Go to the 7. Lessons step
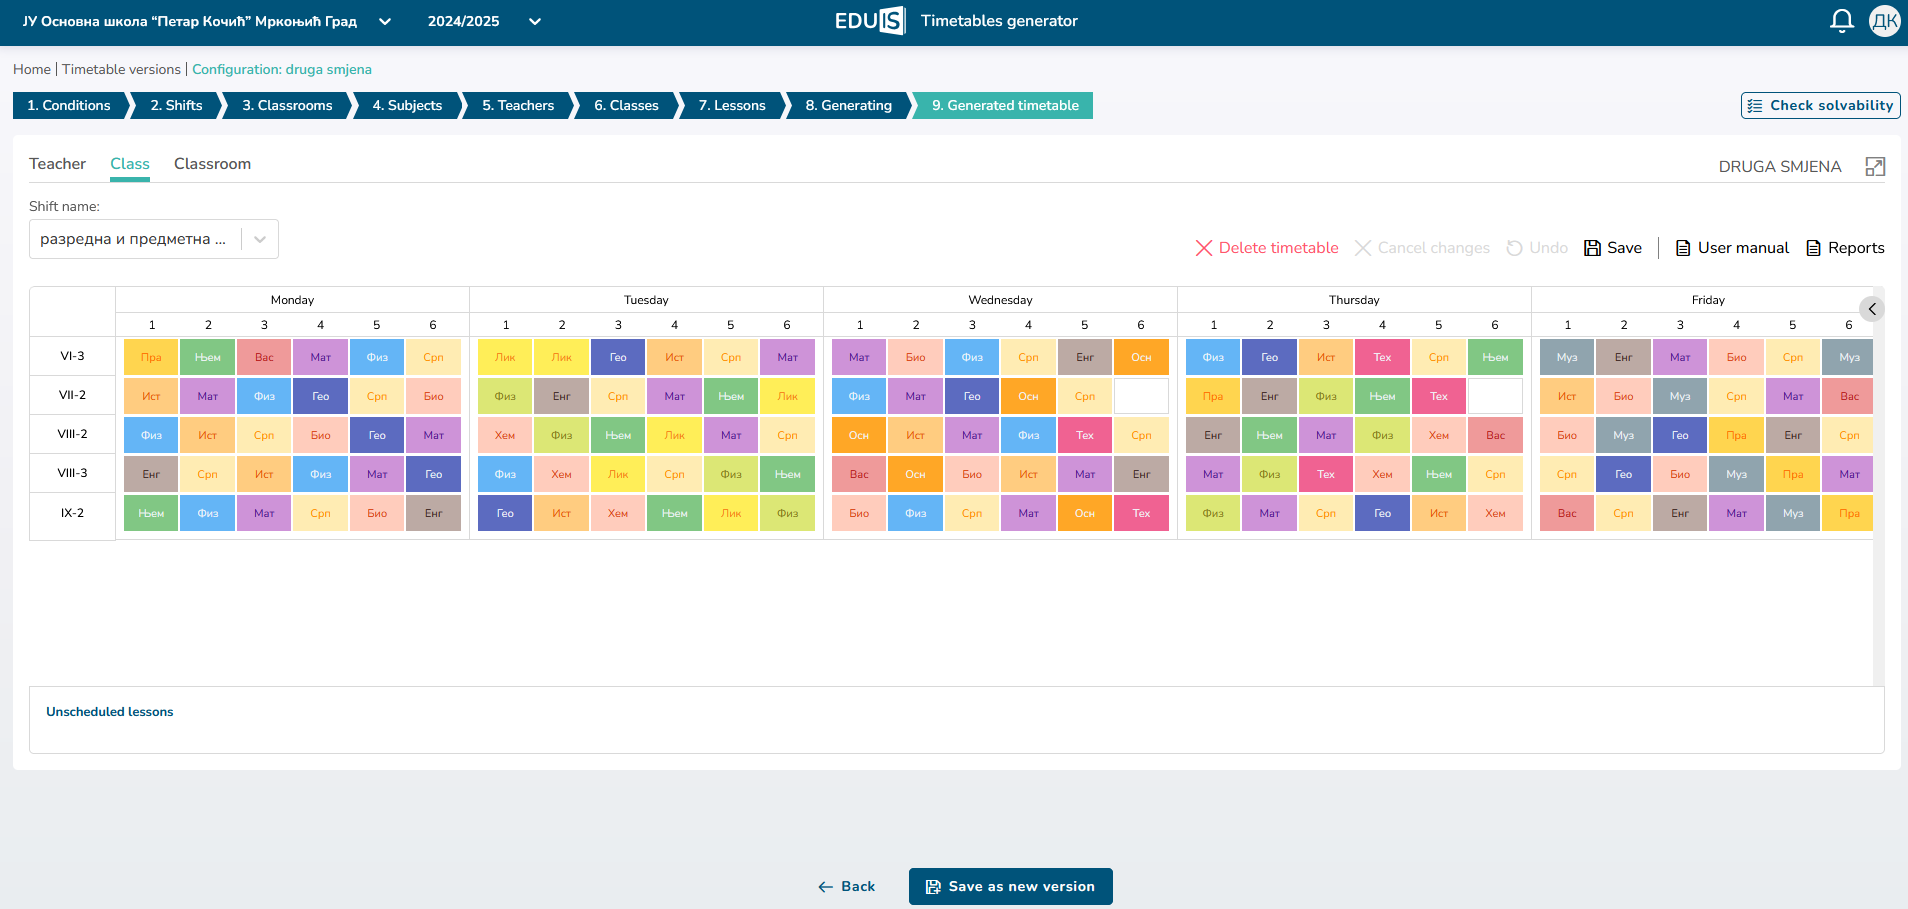 731,105
